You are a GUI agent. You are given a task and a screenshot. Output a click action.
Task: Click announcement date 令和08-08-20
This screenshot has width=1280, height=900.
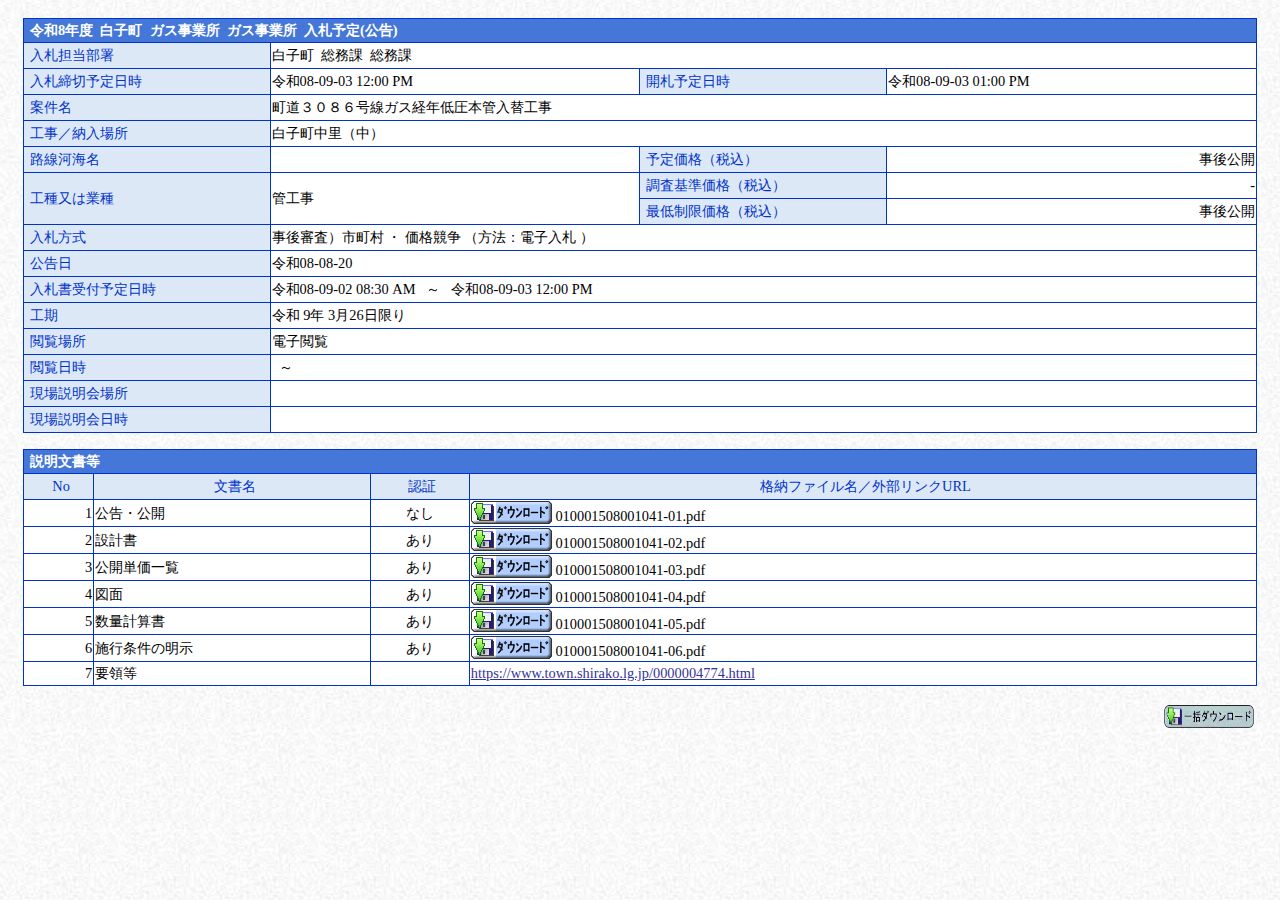(x=312, y=263)
